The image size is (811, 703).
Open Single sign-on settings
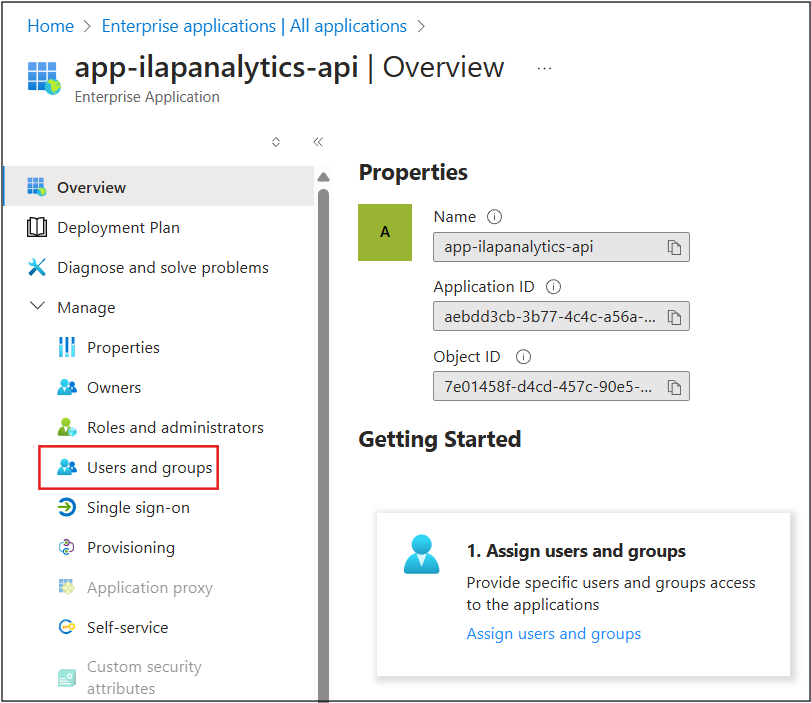click(138, 507)
